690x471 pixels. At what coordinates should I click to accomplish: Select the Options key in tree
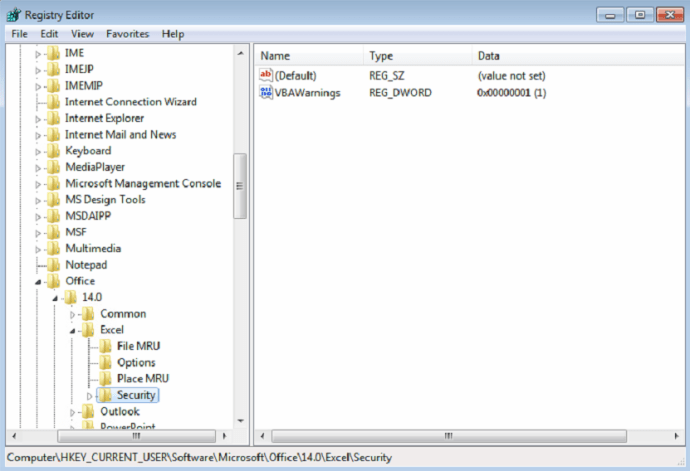pos(136,363)
